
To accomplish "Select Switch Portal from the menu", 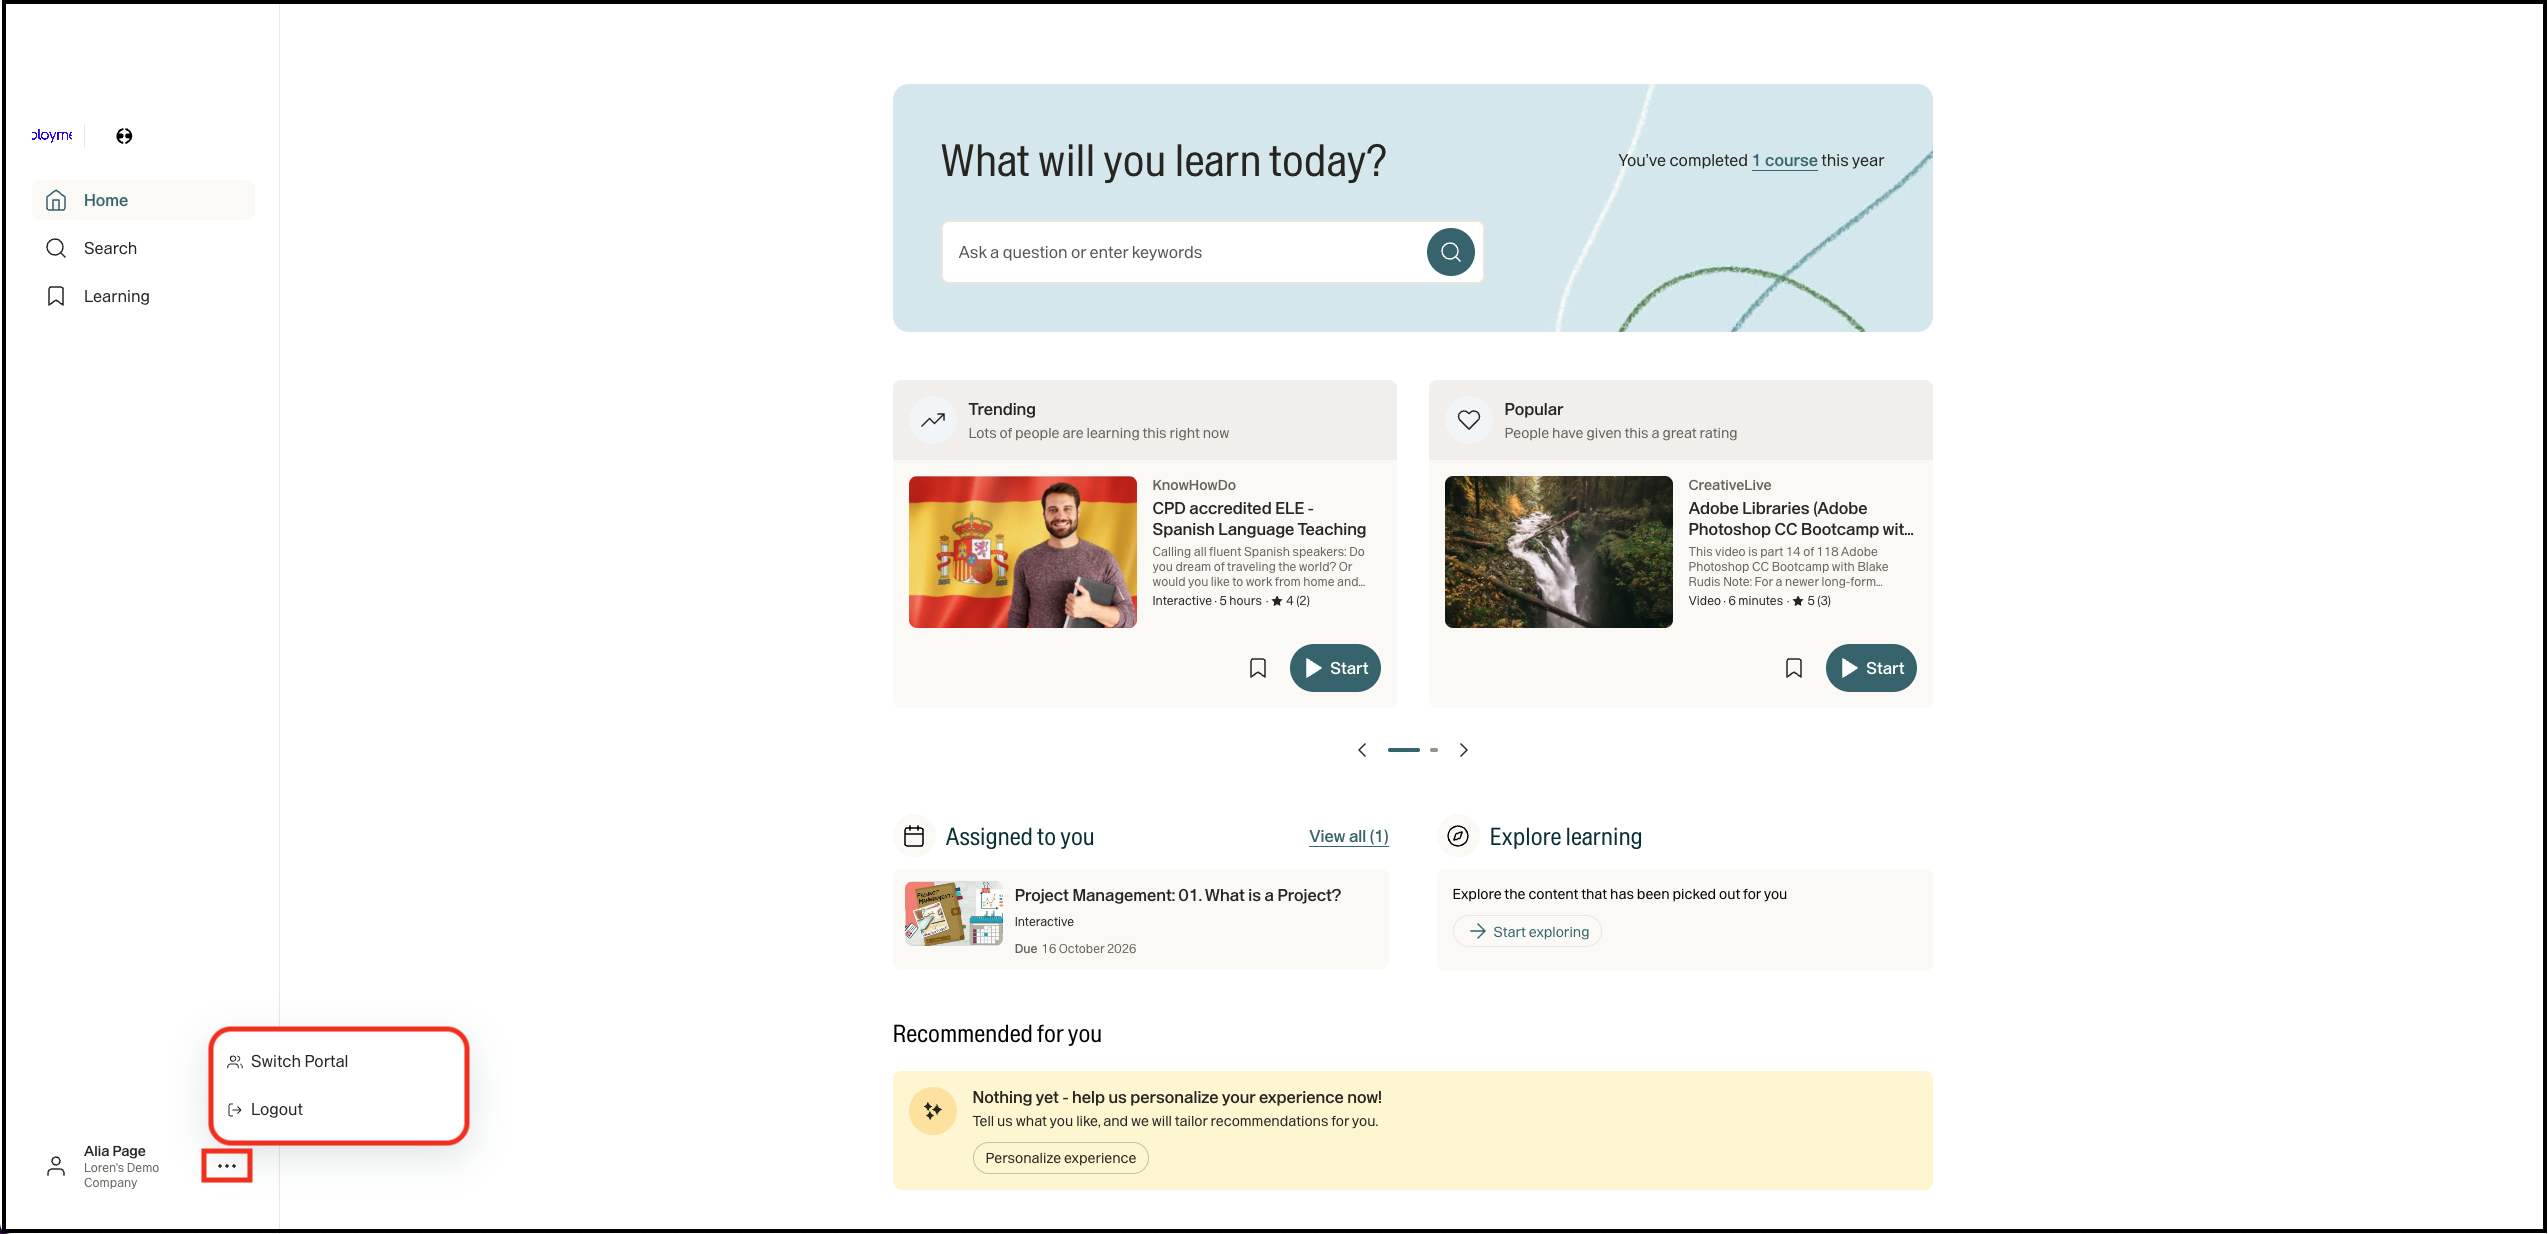I will (299, 1061).
